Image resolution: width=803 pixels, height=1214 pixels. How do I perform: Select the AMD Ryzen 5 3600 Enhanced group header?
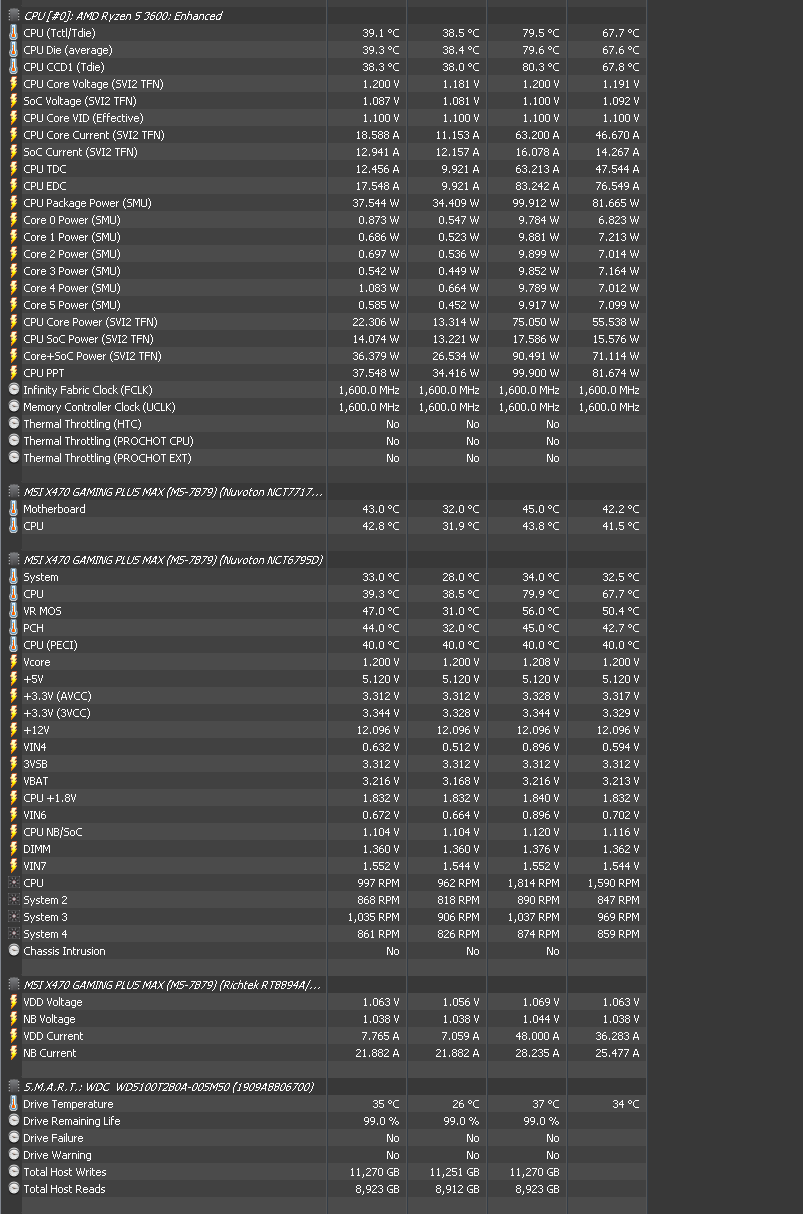click(x=123, y=16)
